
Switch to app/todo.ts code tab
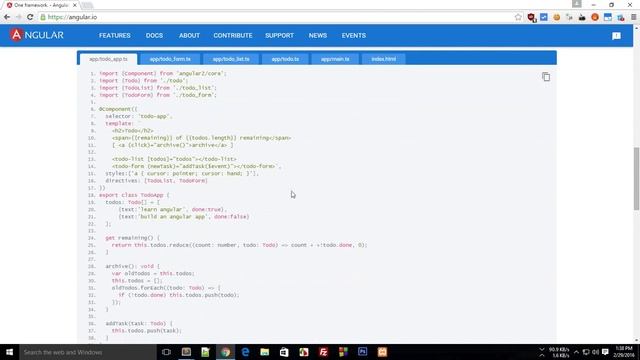tap(285, 59)
